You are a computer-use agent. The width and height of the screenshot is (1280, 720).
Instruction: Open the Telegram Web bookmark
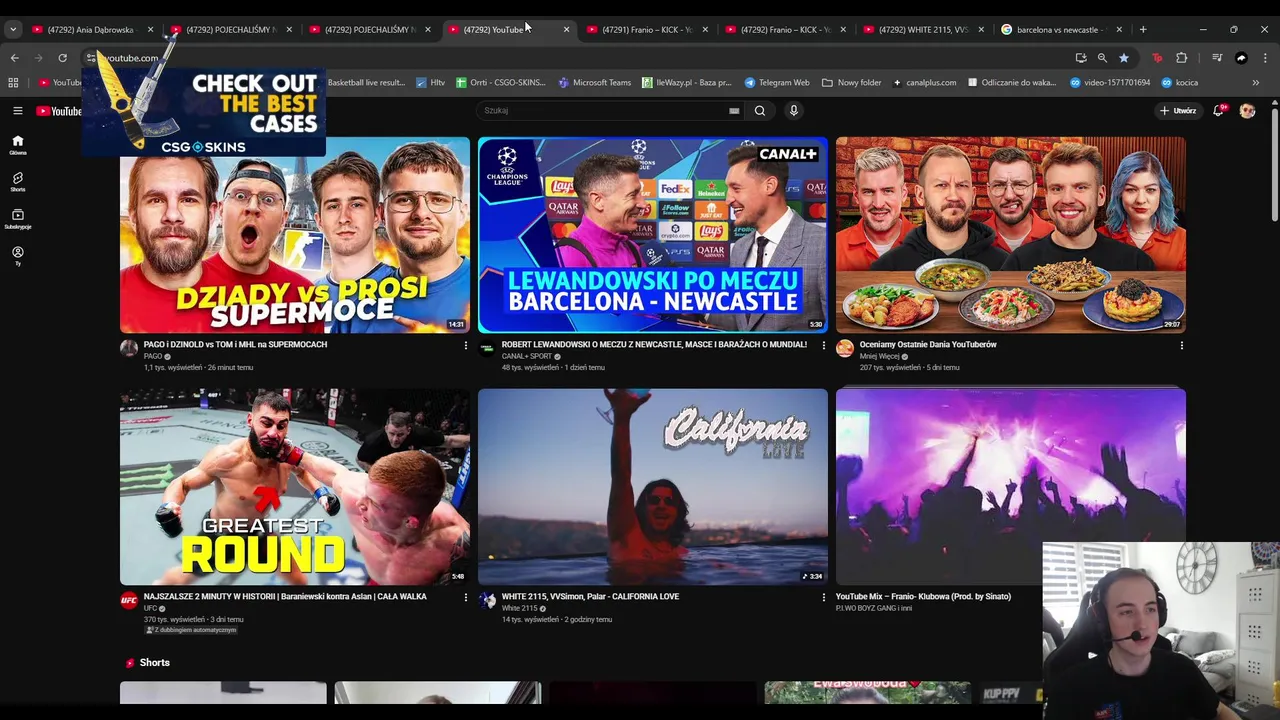tap(777, 83)
